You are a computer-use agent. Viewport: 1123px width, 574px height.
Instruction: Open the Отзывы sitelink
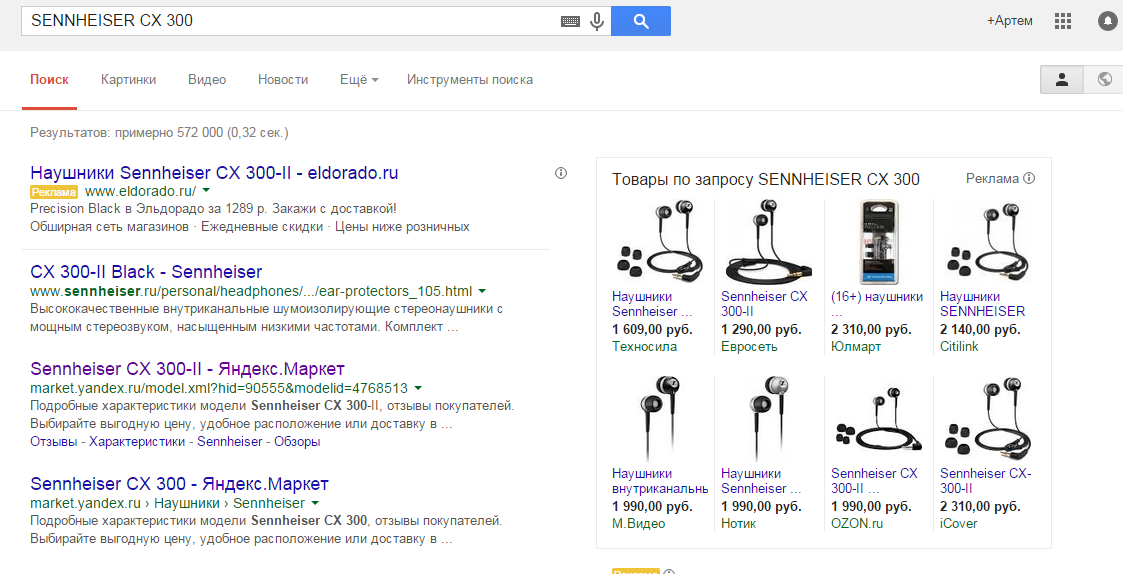tap(54, 441)
